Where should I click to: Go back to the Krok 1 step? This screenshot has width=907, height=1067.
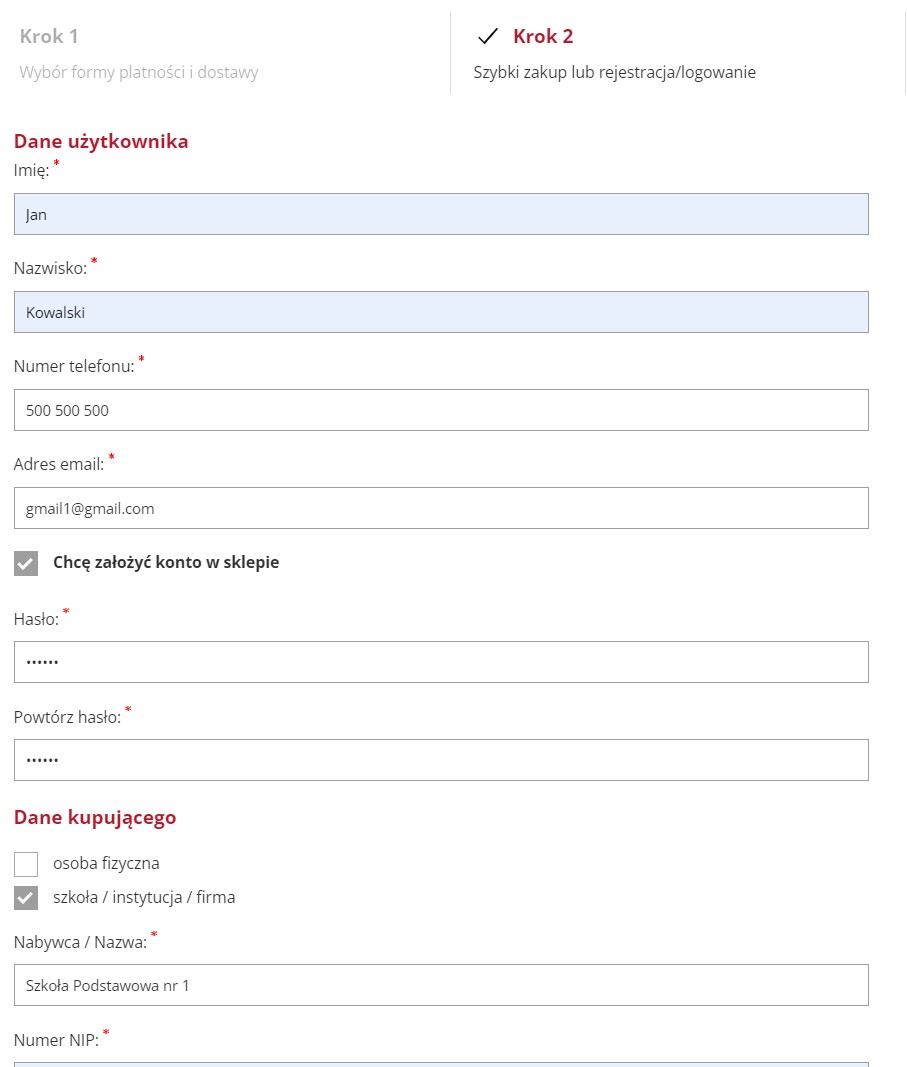(x=49, y=37)
